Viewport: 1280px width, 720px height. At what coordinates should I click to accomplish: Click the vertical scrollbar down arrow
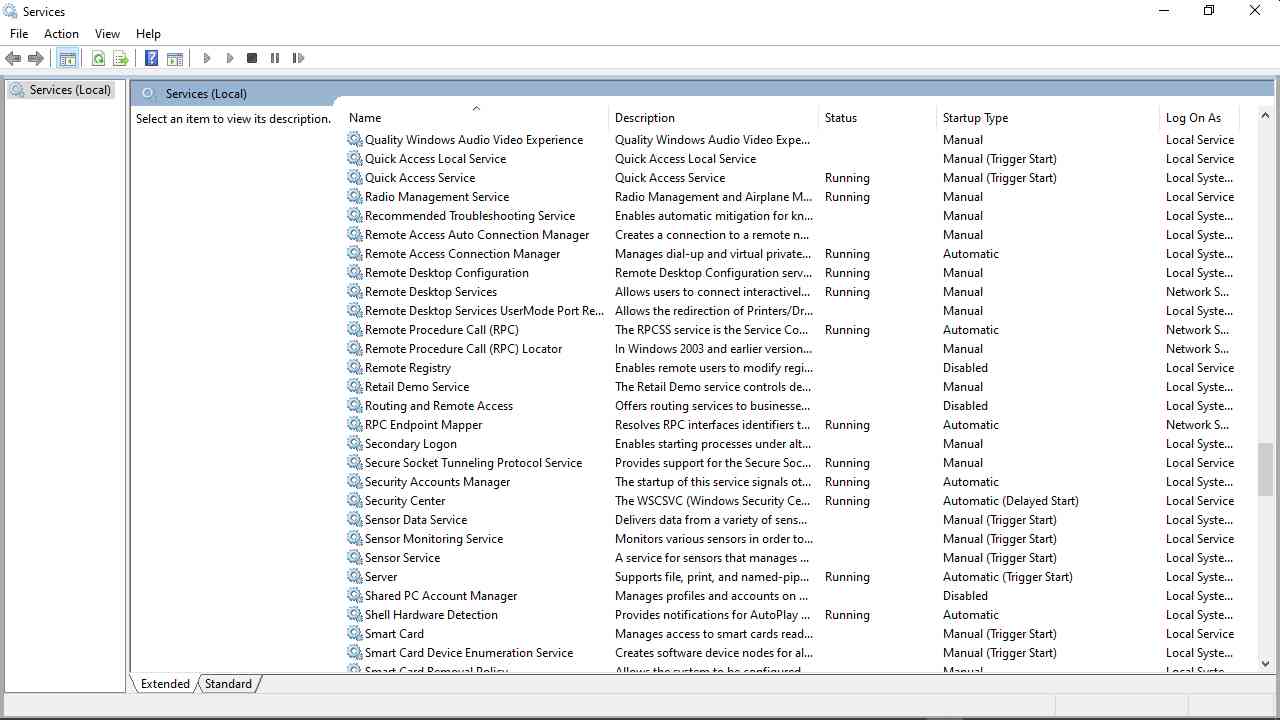pos(1265,663)
